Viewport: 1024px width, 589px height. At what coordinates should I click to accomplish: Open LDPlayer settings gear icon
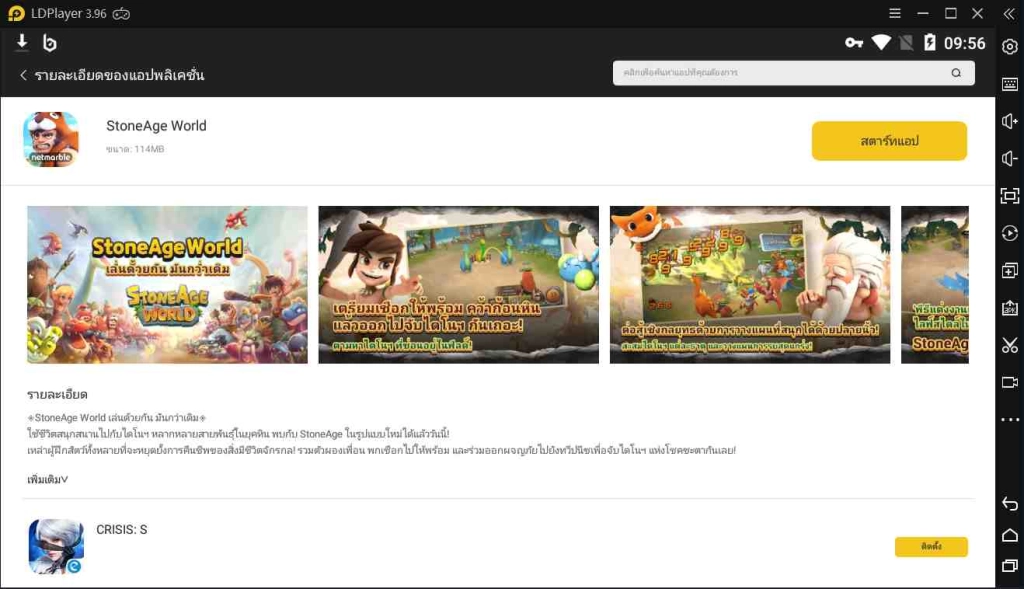tap(1010, 47)
